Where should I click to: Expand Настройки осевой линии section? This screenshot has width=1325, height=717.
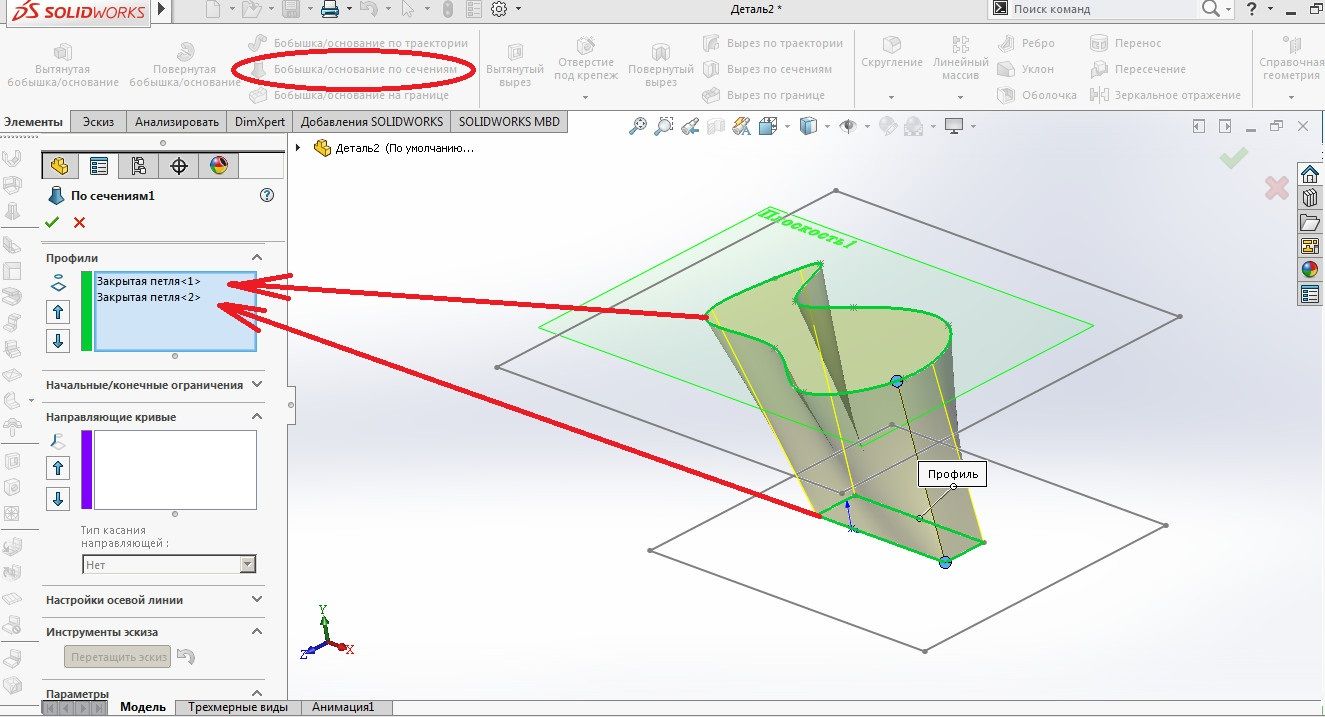tap(257, 600)
